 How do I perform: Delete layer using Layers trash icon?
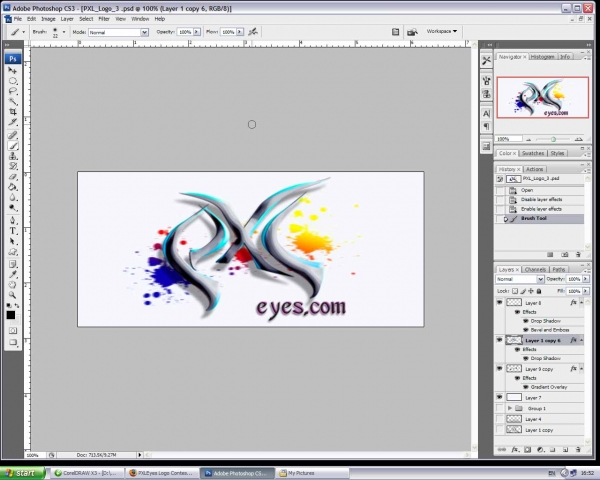578,449
